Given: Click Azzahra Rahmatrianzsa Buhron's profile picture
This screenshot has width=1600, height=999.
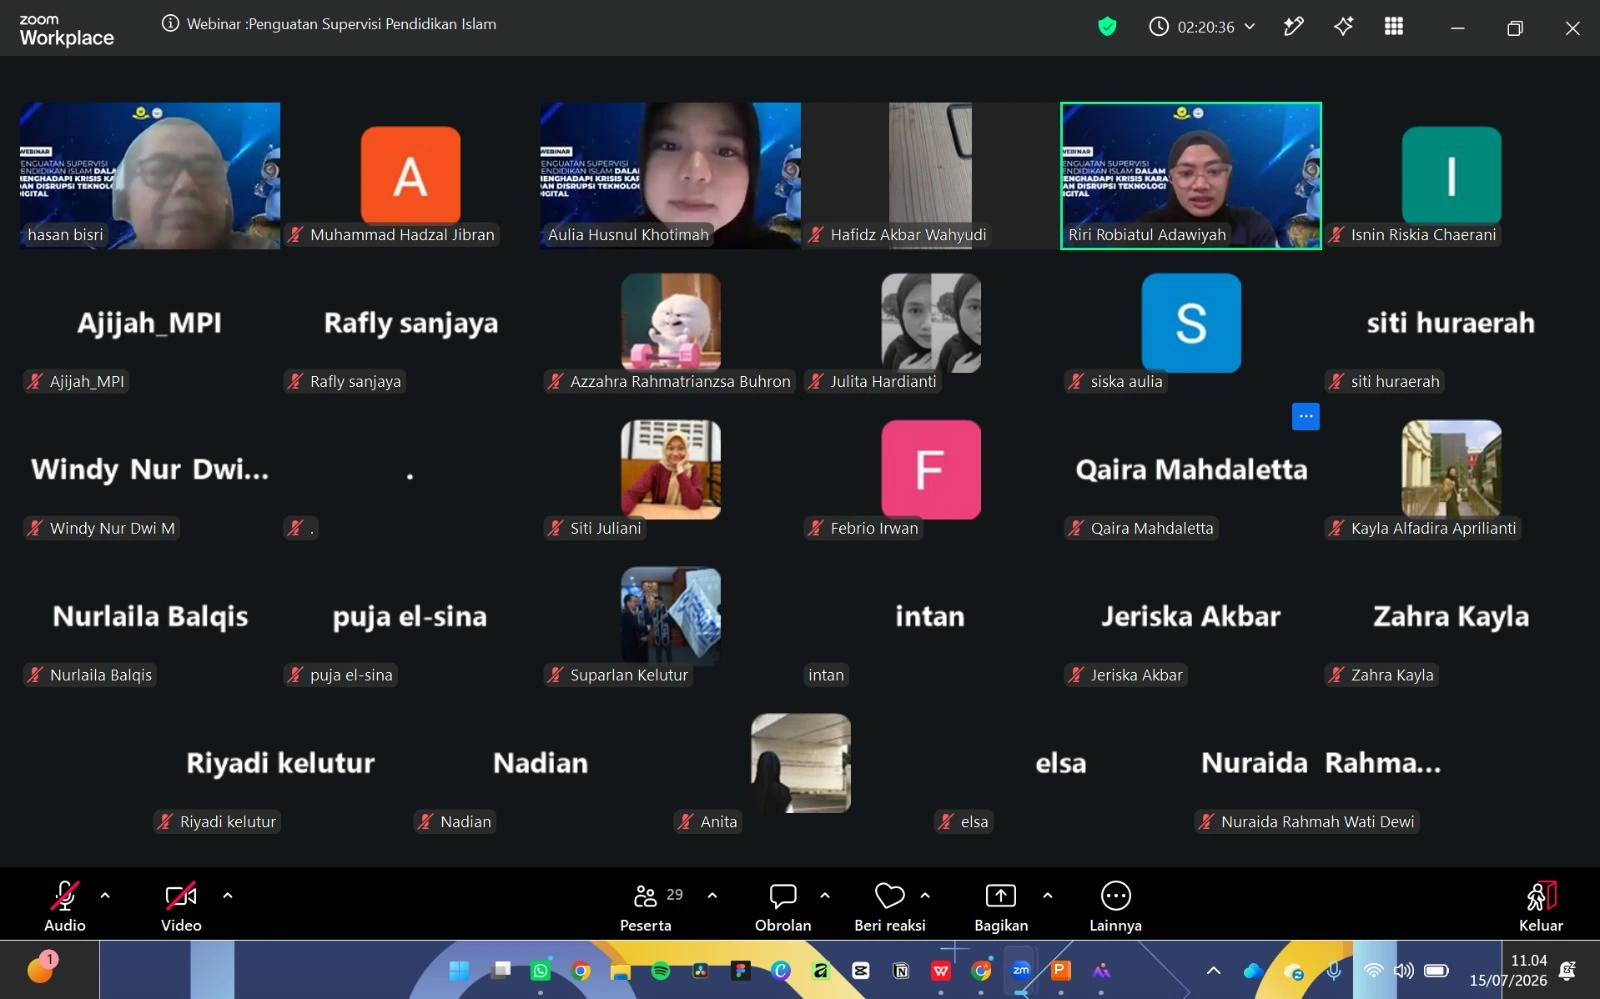Looking at the screenshot, I should point(671,322).
